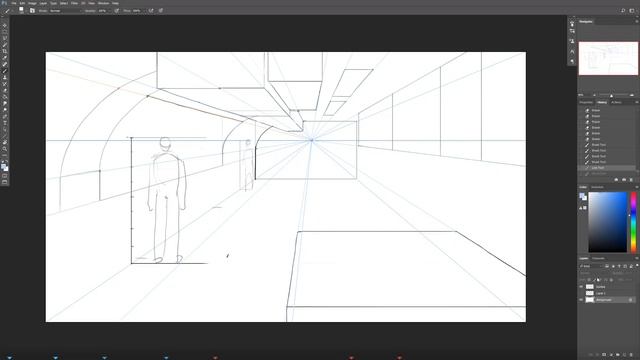
Task: Click the hue slider strip
Action: tap(633, 222)
